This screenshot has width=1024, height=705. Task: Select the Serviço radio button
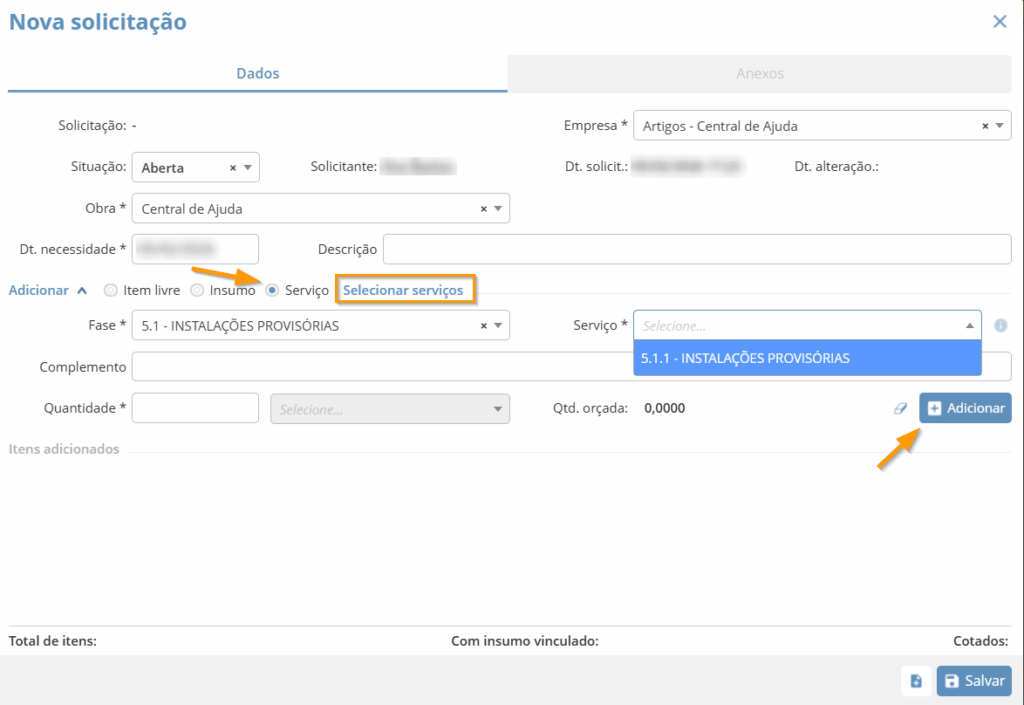pyautogui.click(x=272, y=290)
